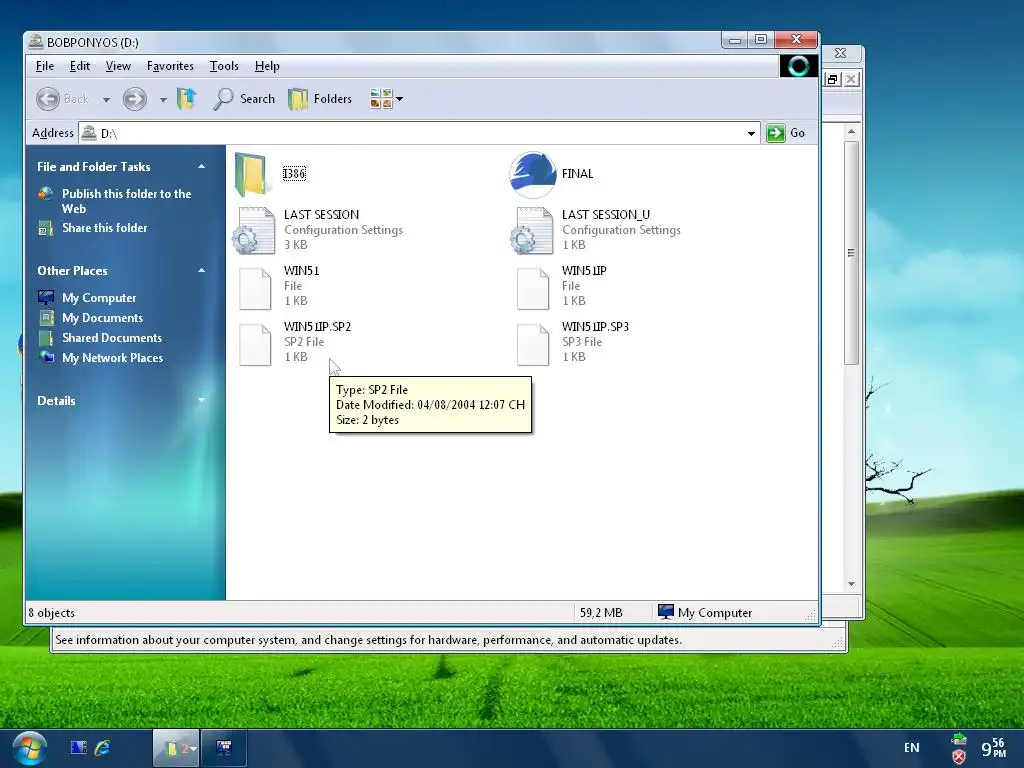Open the Views icon menu
Viewport: 1024px width, 768px height.
(x=381, y=99)
